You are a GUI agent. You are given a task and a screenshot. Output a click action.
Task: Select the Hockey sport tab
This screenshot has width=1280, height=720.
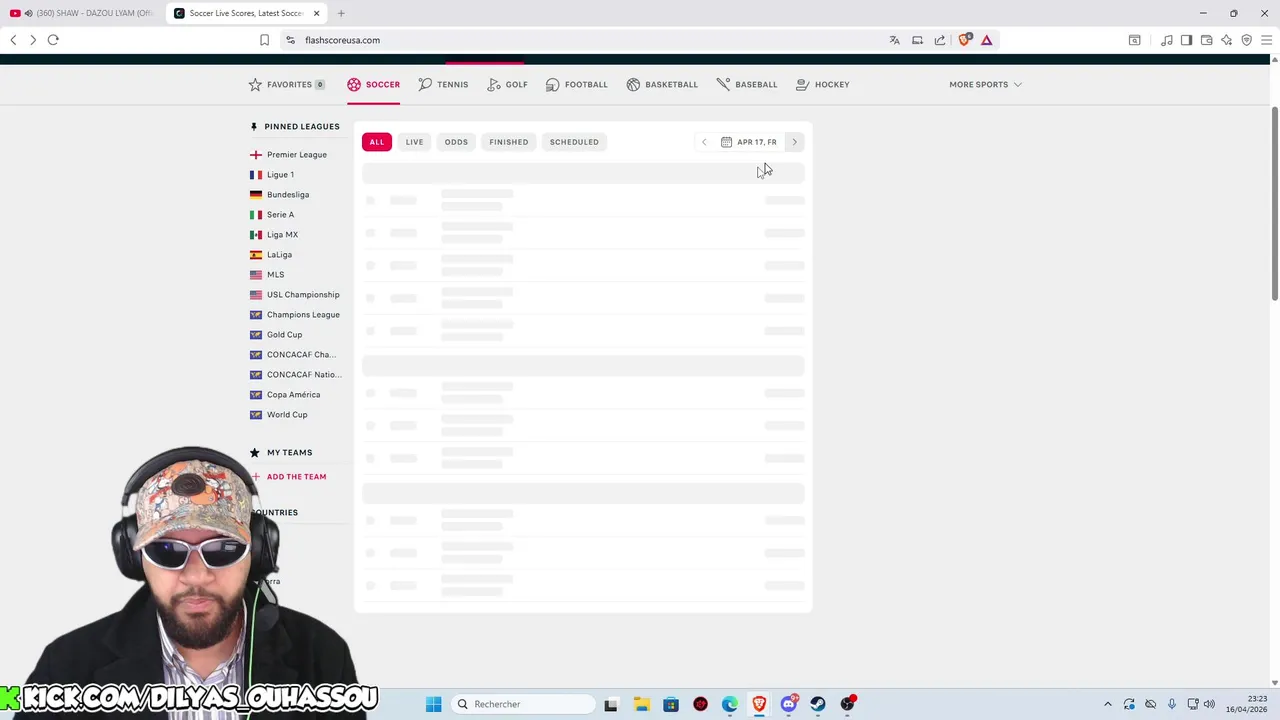[x=823, y=84]
